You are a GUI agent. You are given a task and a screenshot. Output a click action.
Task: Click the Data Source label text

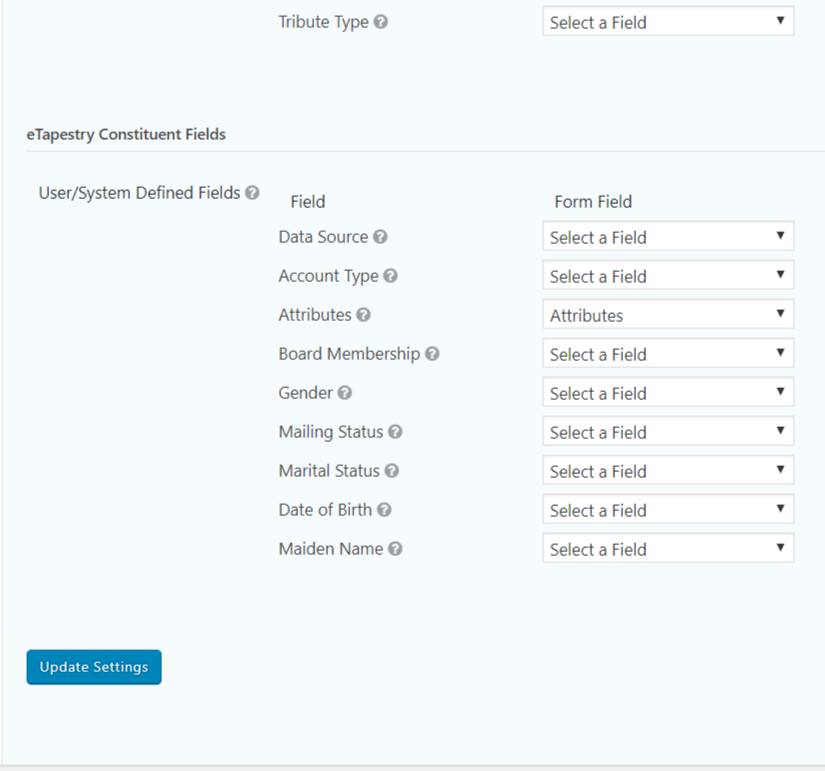tap(324, 237)
